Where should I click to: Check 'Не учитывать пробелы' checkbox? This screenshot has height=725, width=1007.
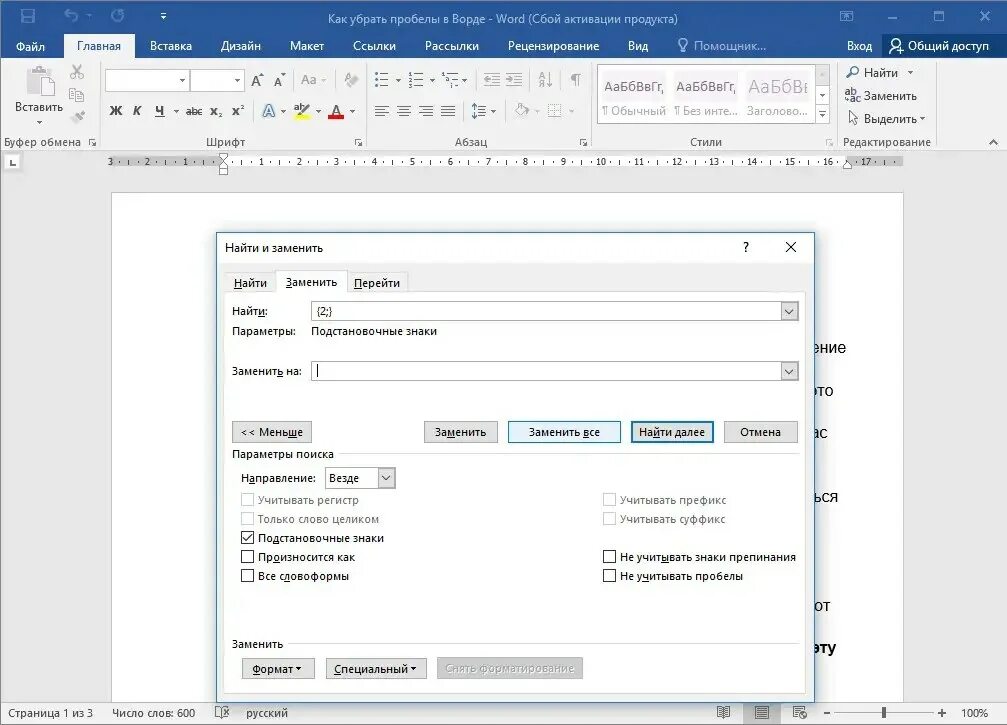coord(609,576)
